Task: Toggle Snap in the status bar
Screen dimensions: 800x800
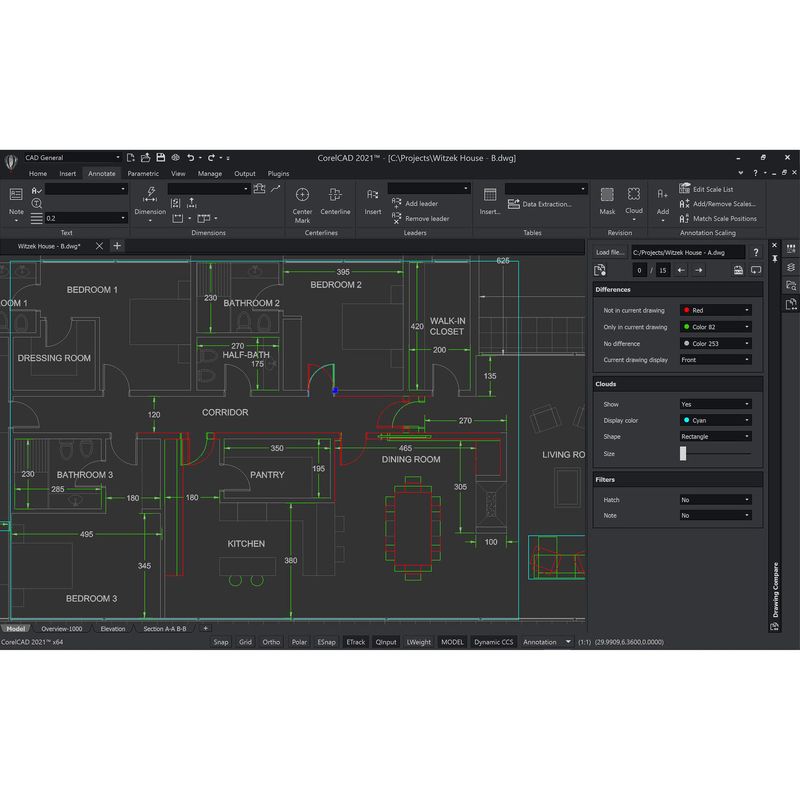Action: pyautogui.click(x=220, y=642)
